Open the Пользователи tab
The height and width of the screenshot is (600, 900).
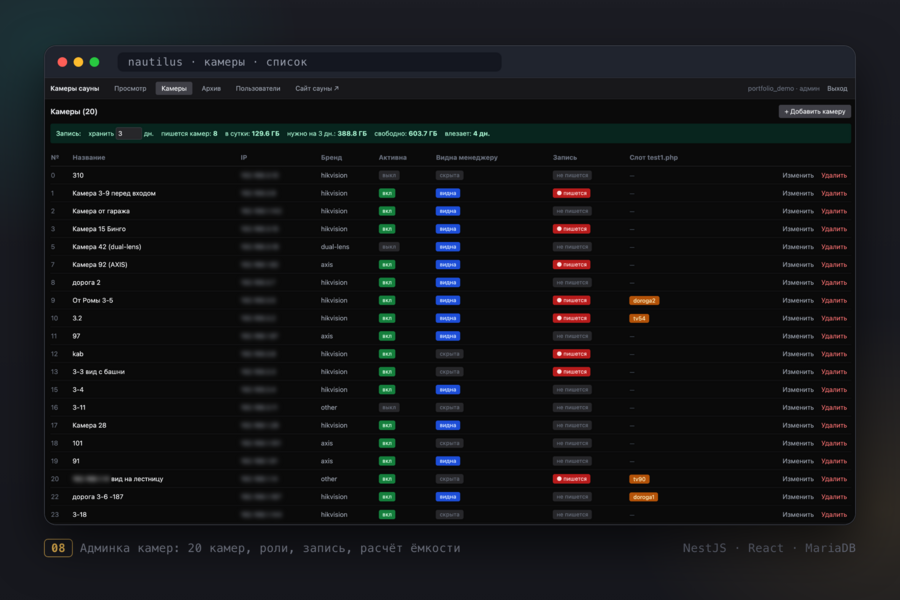(258, 88)
